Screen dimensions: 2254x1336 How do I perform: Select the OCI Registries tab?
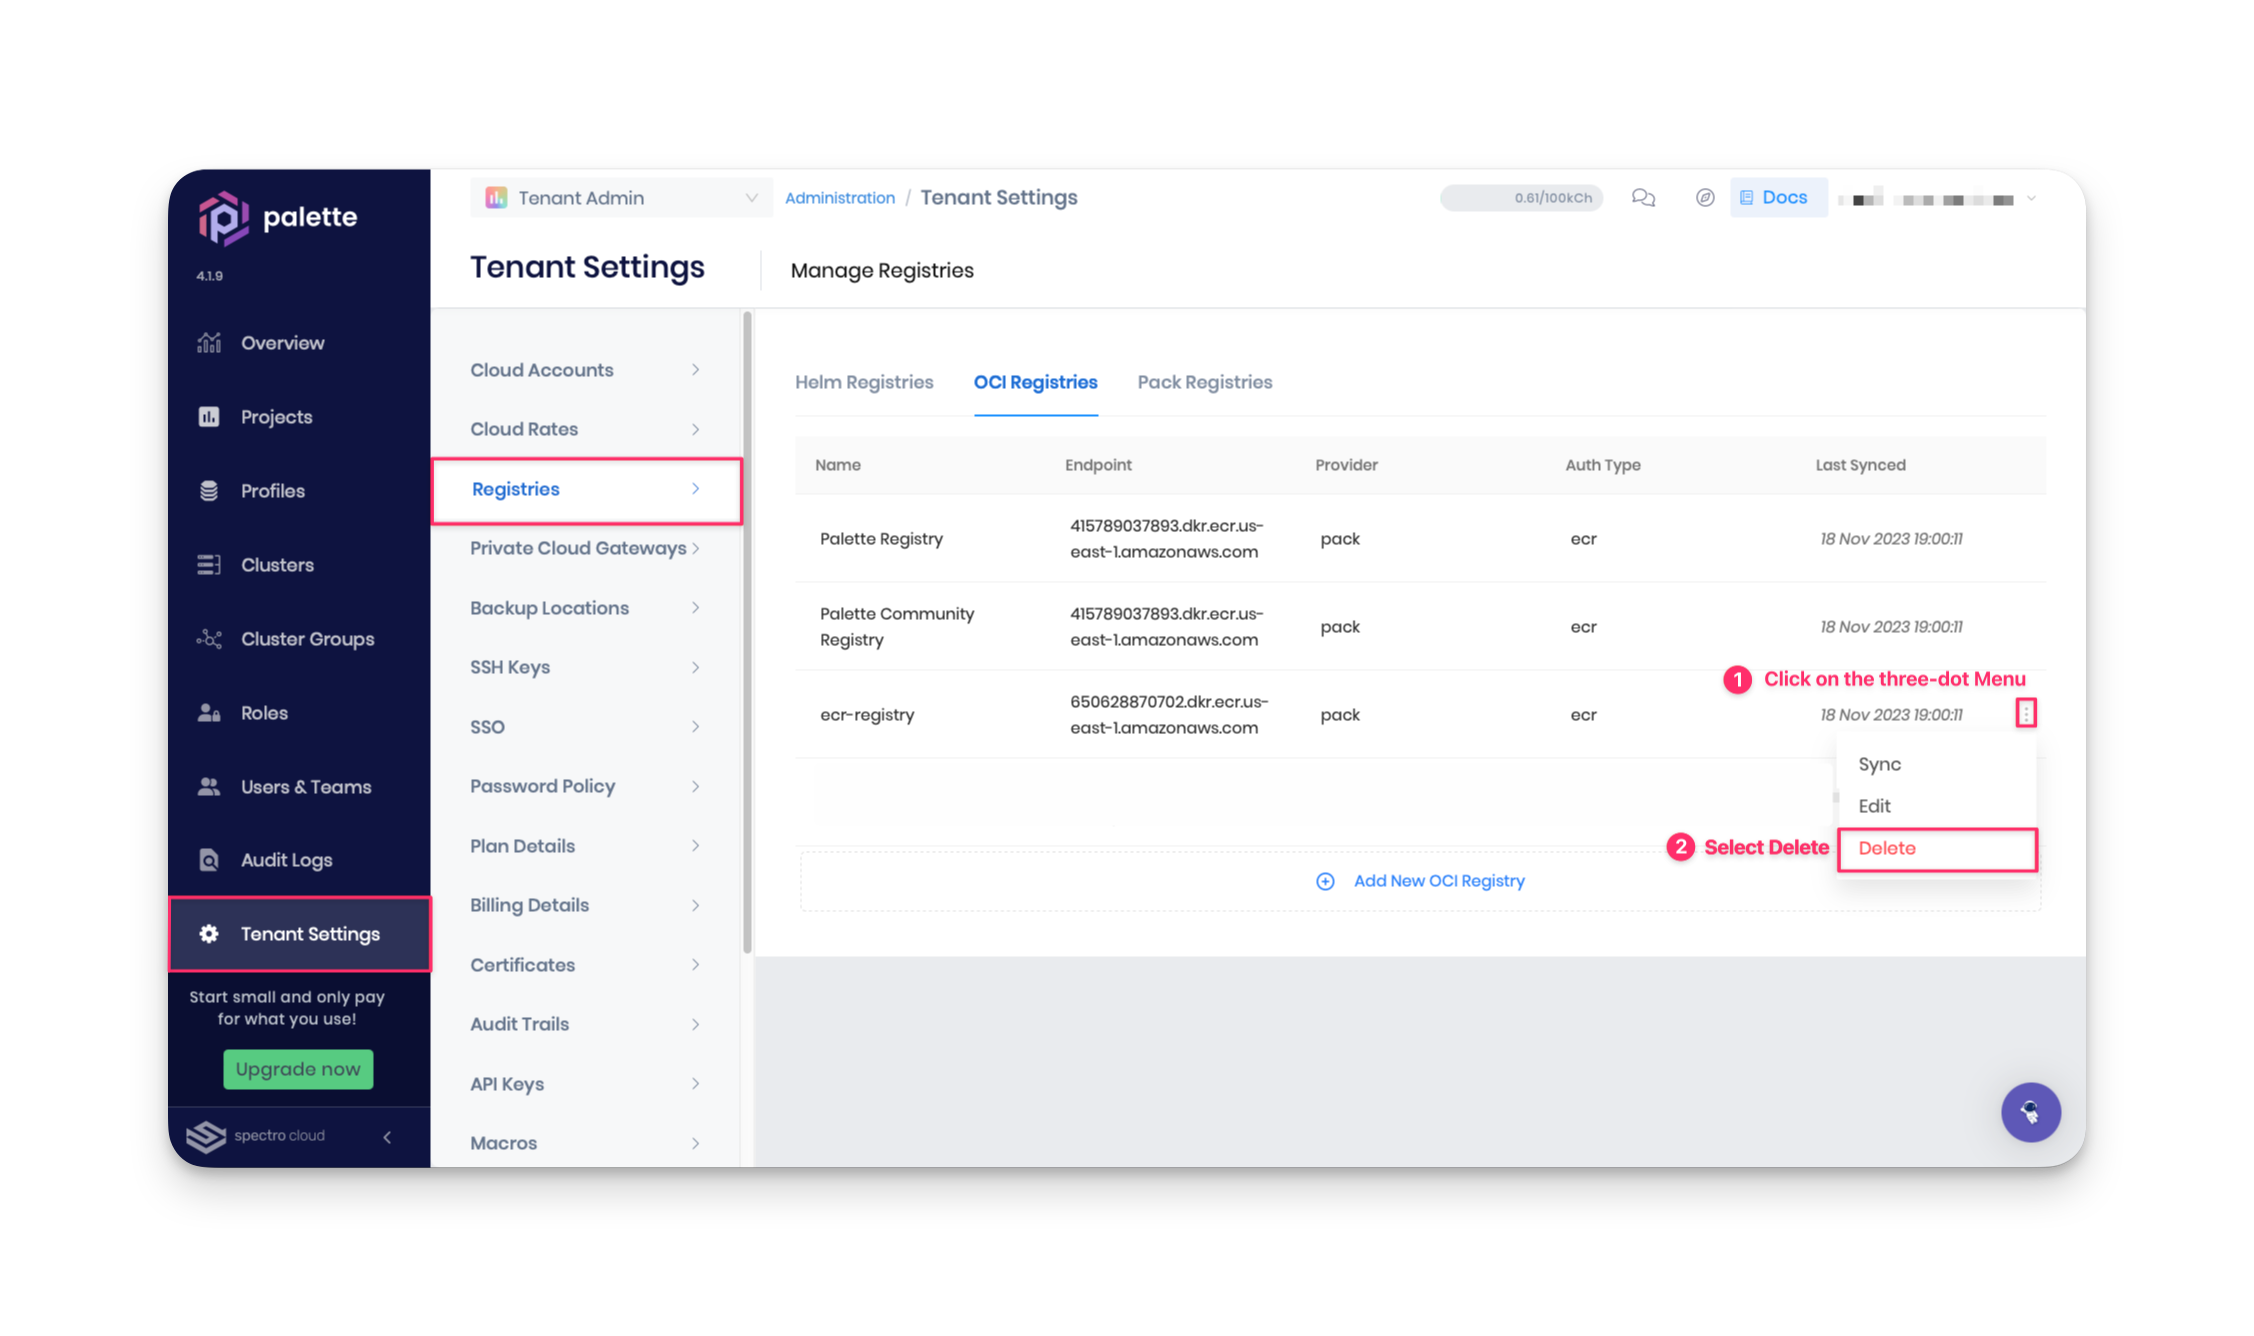(x=1036, y=382)
